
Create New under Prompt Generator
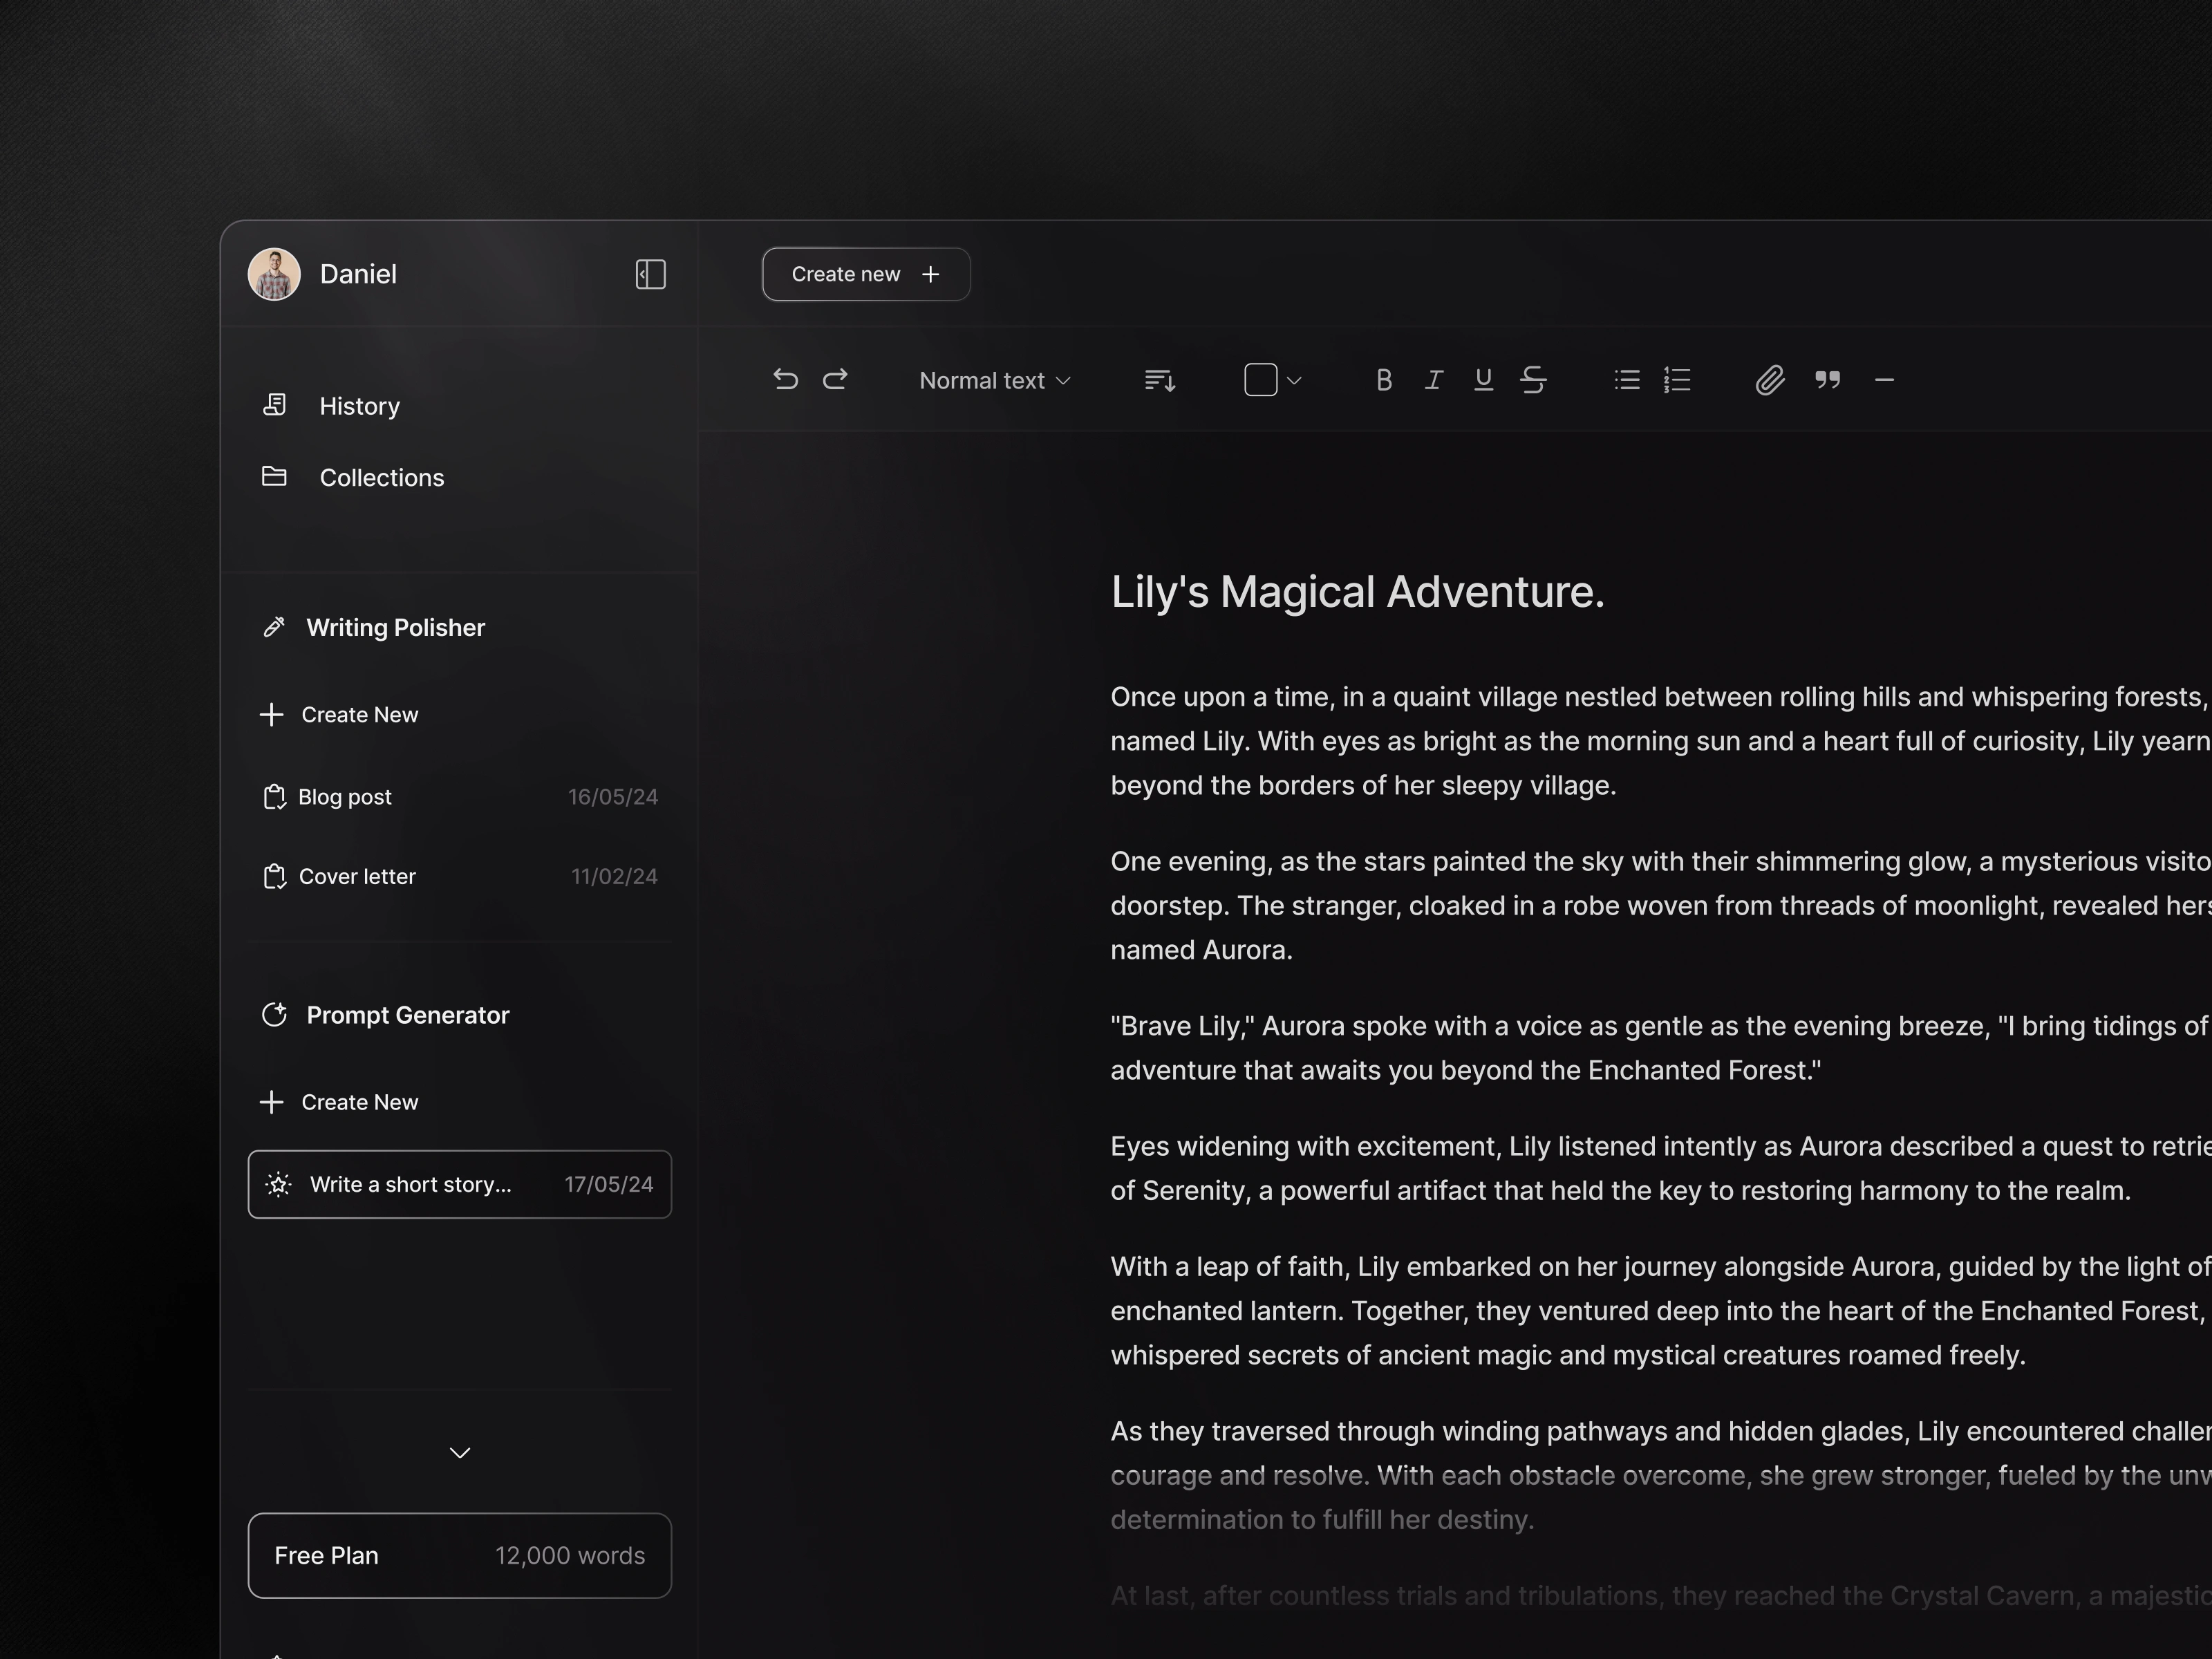339,1102
